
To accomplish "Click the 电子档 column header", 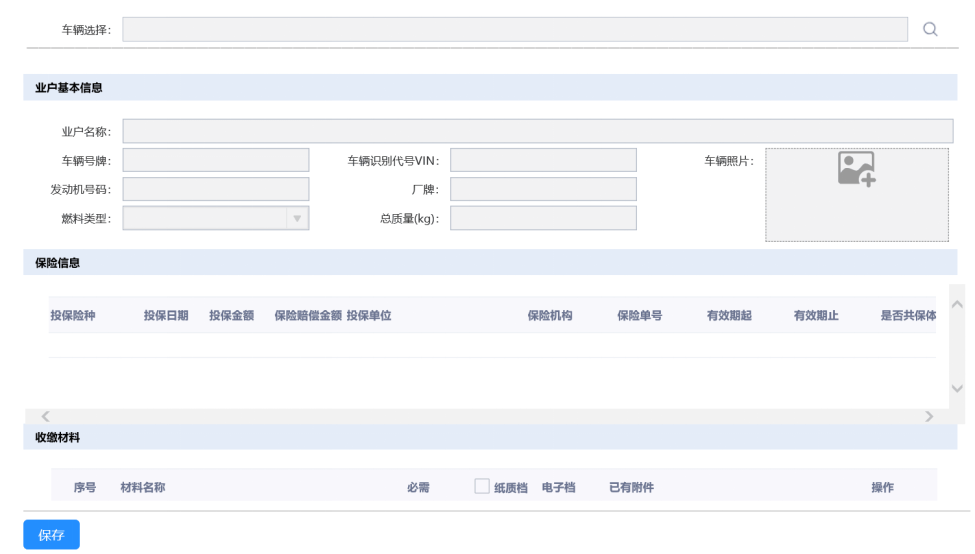I will [x=558, y=487].
